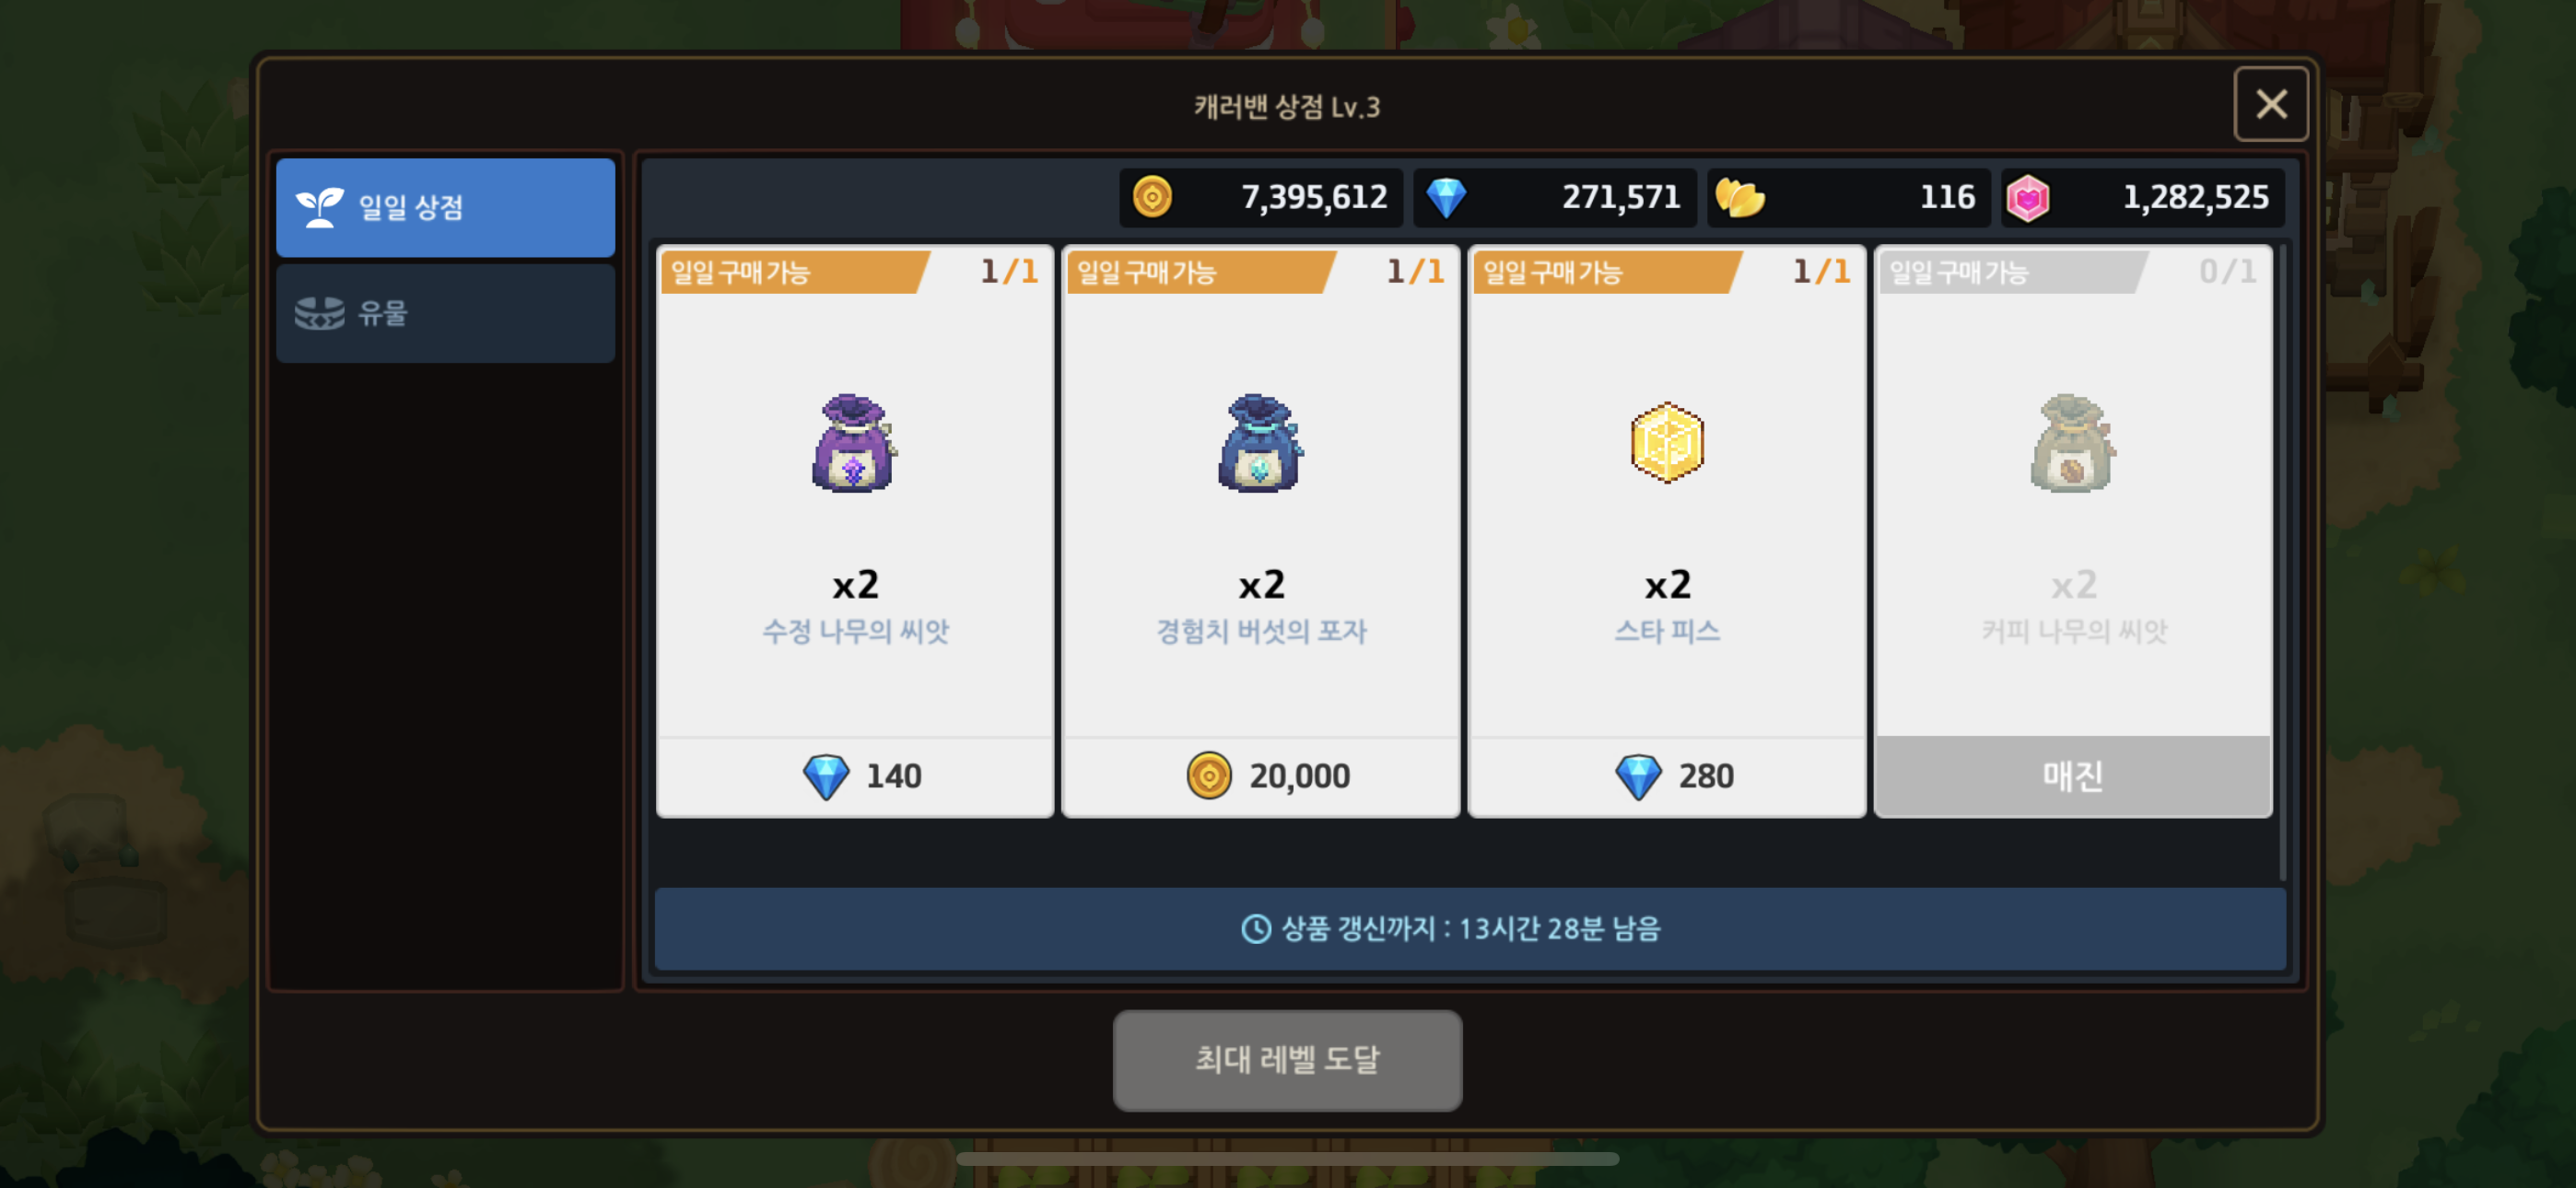Close the caravan shop window
This screenshot has width=2576, height=1188.
point(2271,104)
